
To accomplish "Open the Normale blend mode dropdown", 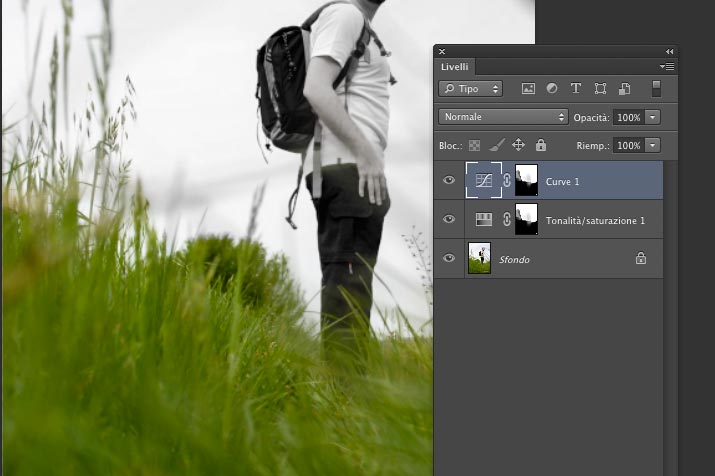I will (503, 117).
